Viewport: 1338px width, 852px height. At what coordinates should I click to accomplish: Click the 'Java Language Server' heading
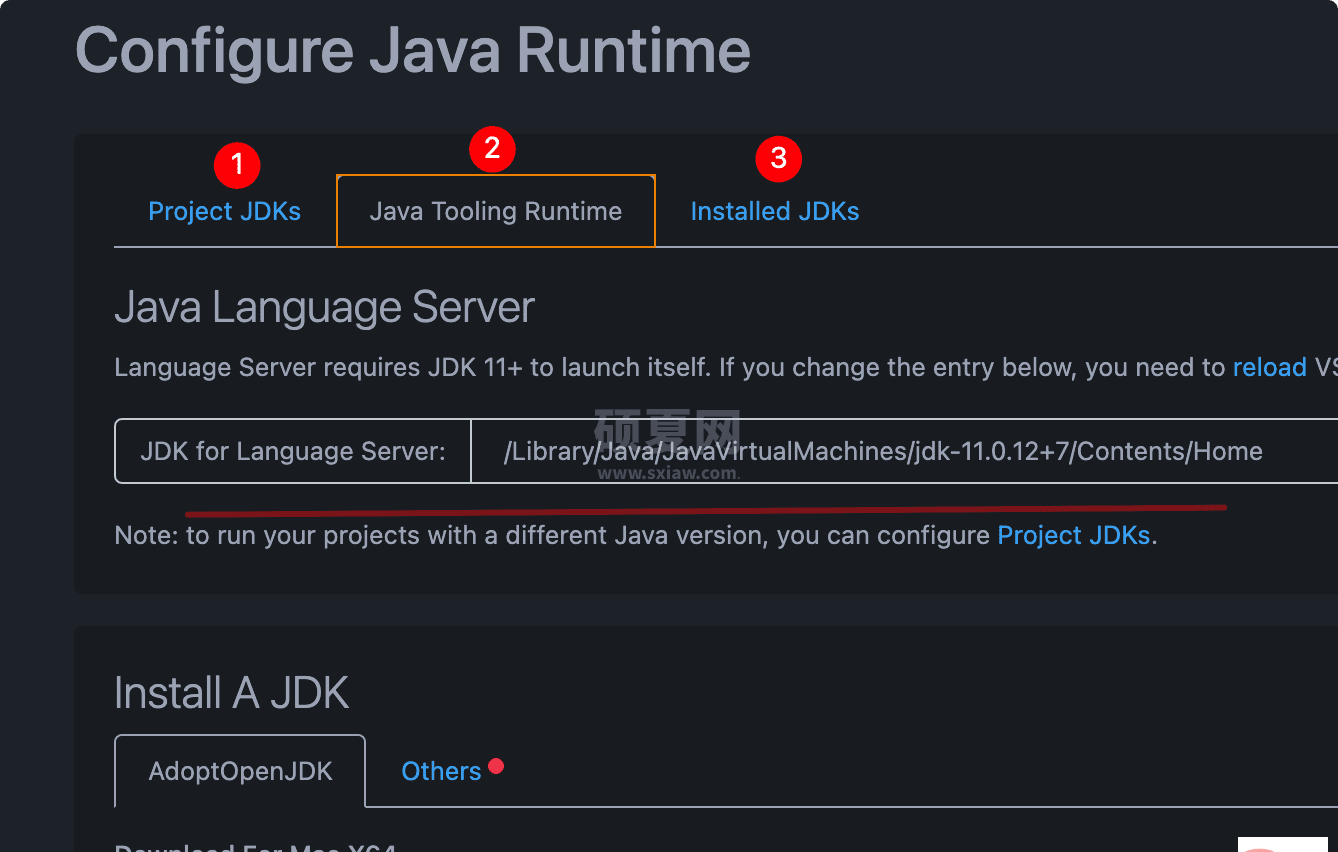point(324,307)
